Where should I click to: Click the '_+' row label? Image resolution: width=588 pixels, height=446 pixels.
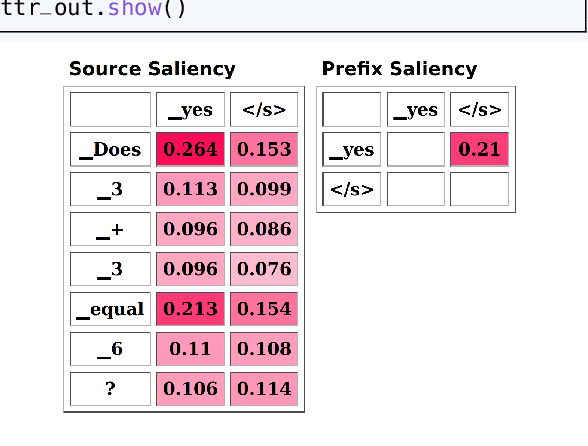click(x=110, y=229)
